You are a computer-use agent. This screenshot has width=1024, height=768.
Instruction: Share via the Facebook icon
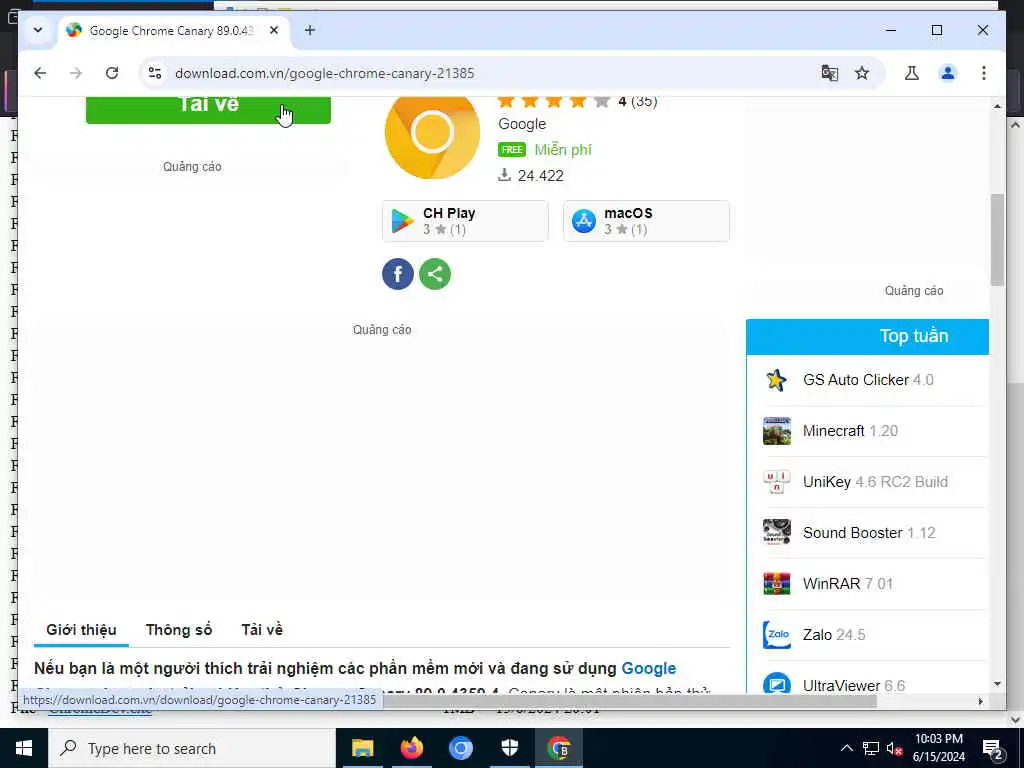pos(398,274)
